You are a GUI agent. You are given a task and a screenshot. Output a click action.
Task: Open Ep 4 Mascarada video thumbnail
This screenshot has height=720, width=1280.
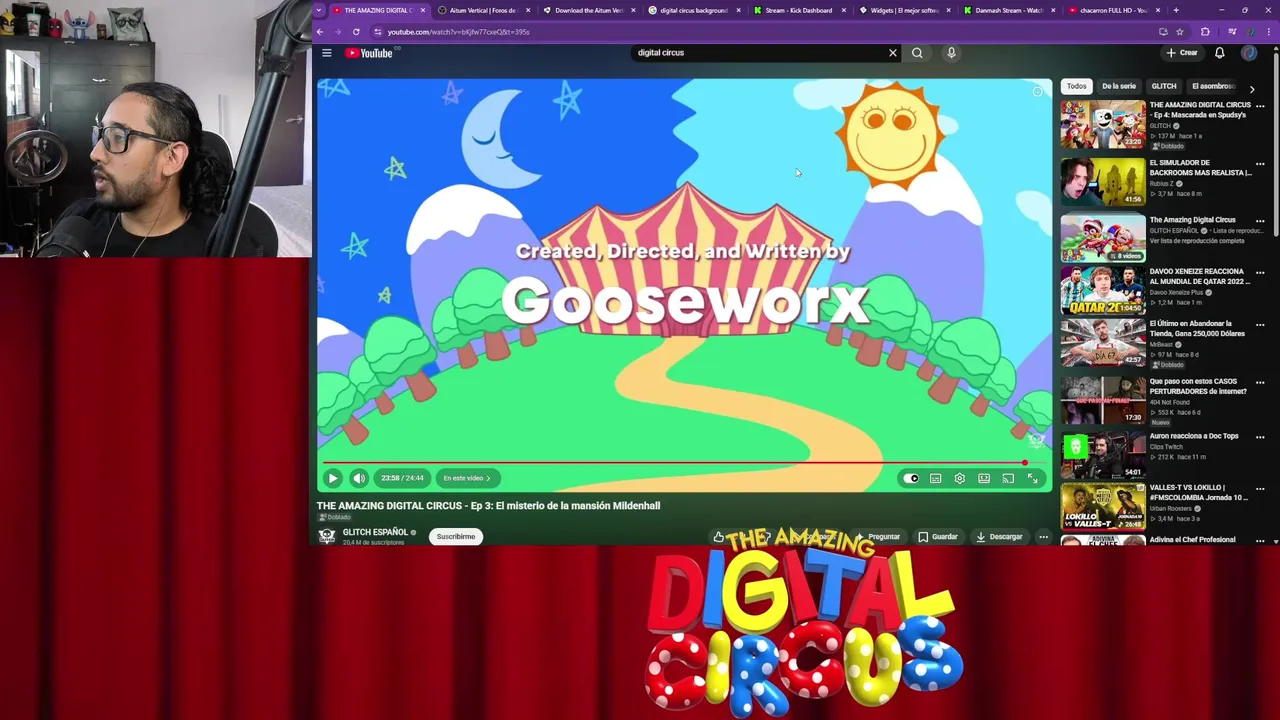click(x=1103, y=124)
